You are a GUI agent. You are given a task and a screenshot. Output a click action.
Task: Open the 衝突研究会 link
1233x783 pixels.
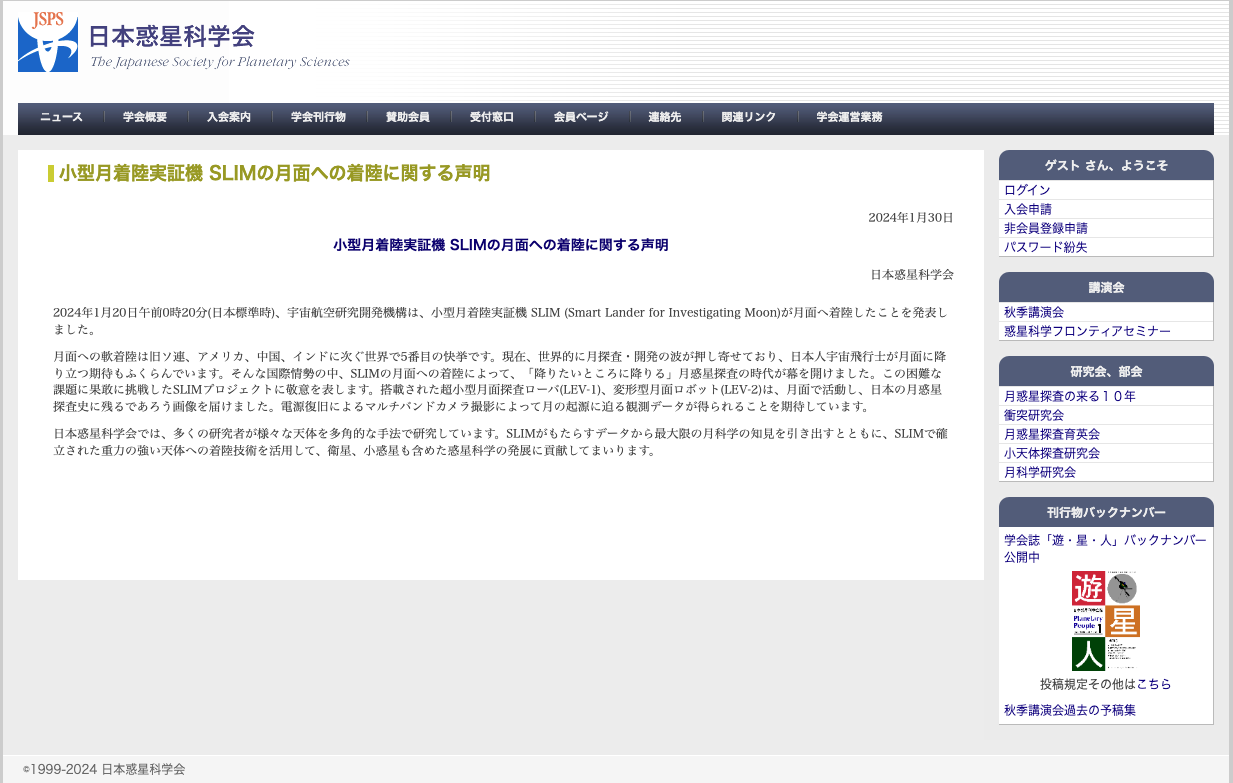coord(1034,415)
